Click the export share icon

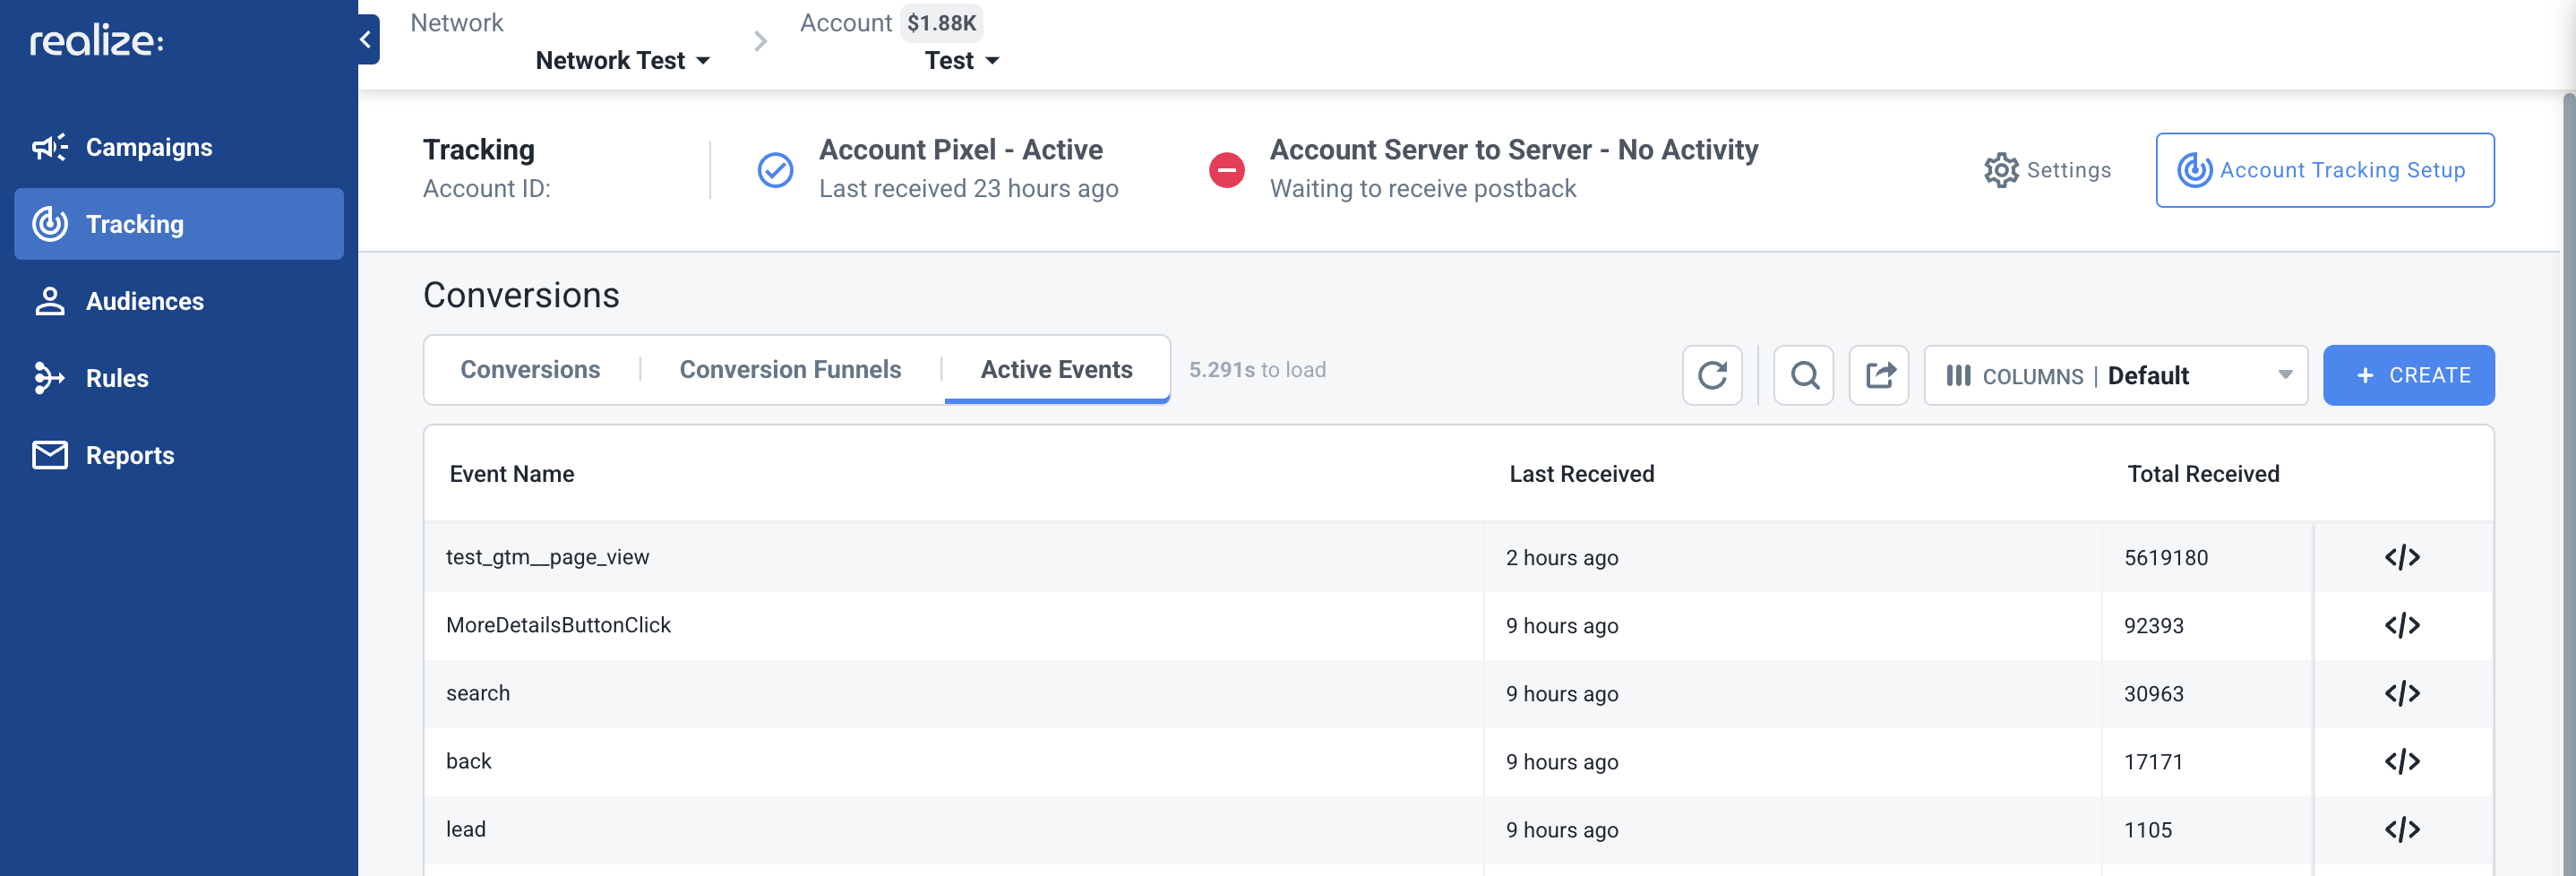[x=1879, y=375]
